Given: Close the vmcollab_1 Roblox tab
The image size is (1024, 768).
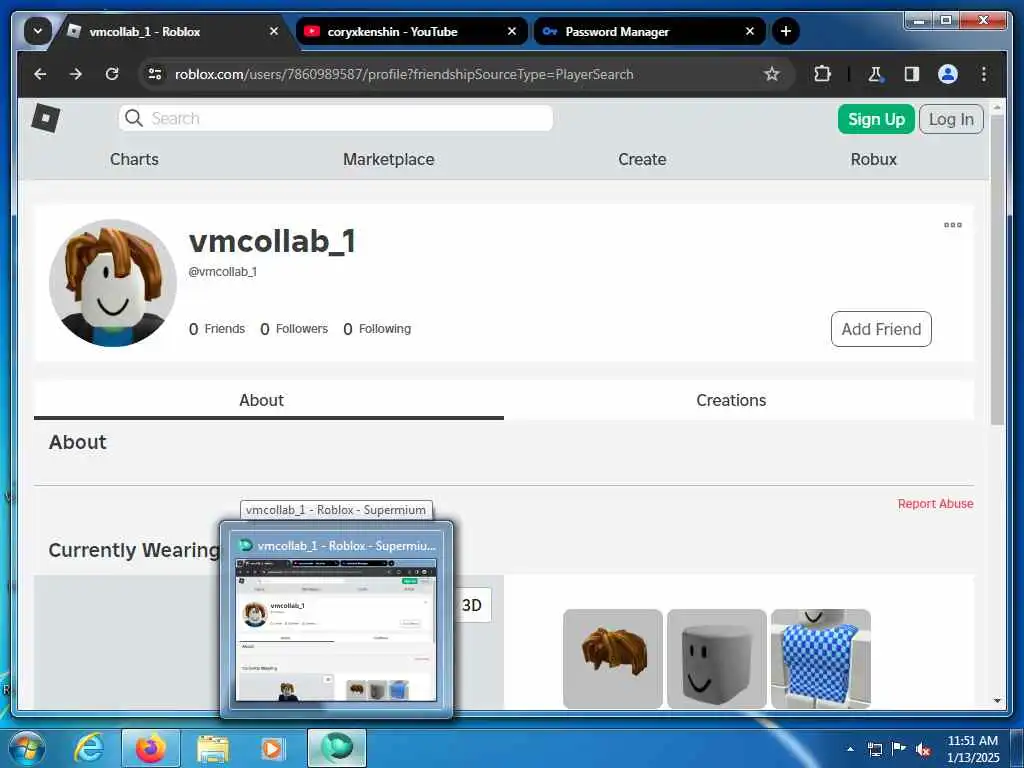Looking at the screenshot, I should (x=274, y=31).
